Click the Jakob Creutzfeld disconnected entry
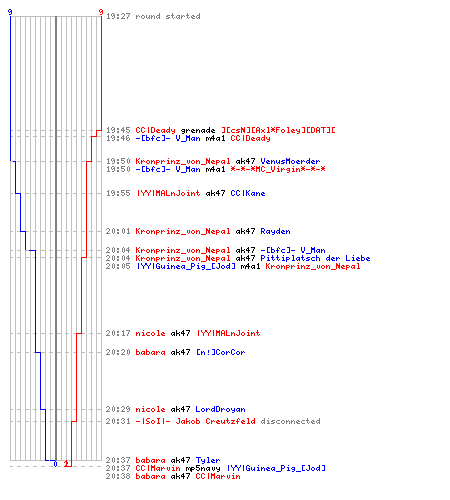The height and width of the screenshot is (500, 450). [213, 421]
